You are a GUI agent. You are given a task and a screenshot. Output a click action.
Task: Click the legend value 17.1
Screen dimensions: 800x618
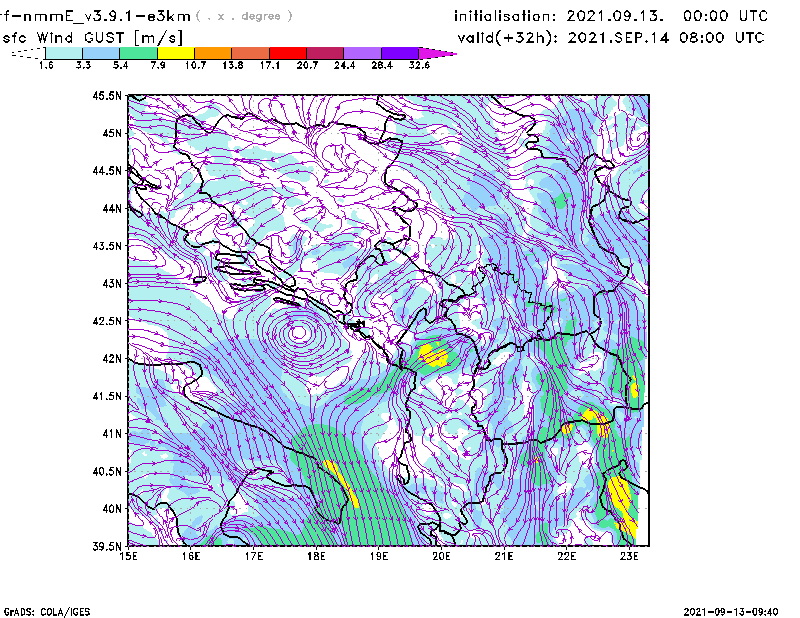270,65
